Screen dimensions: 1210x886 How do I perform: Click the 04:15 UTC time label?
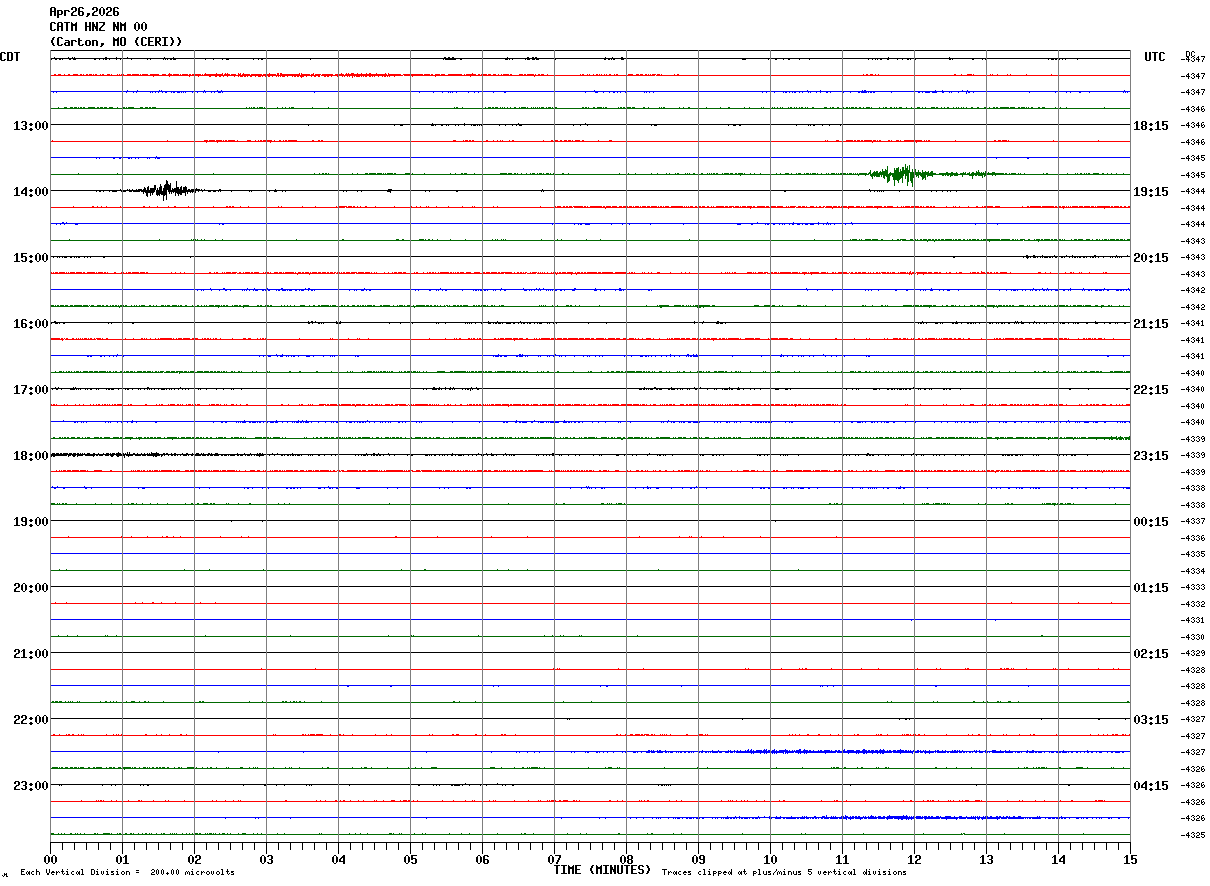tap(1151, 785)
